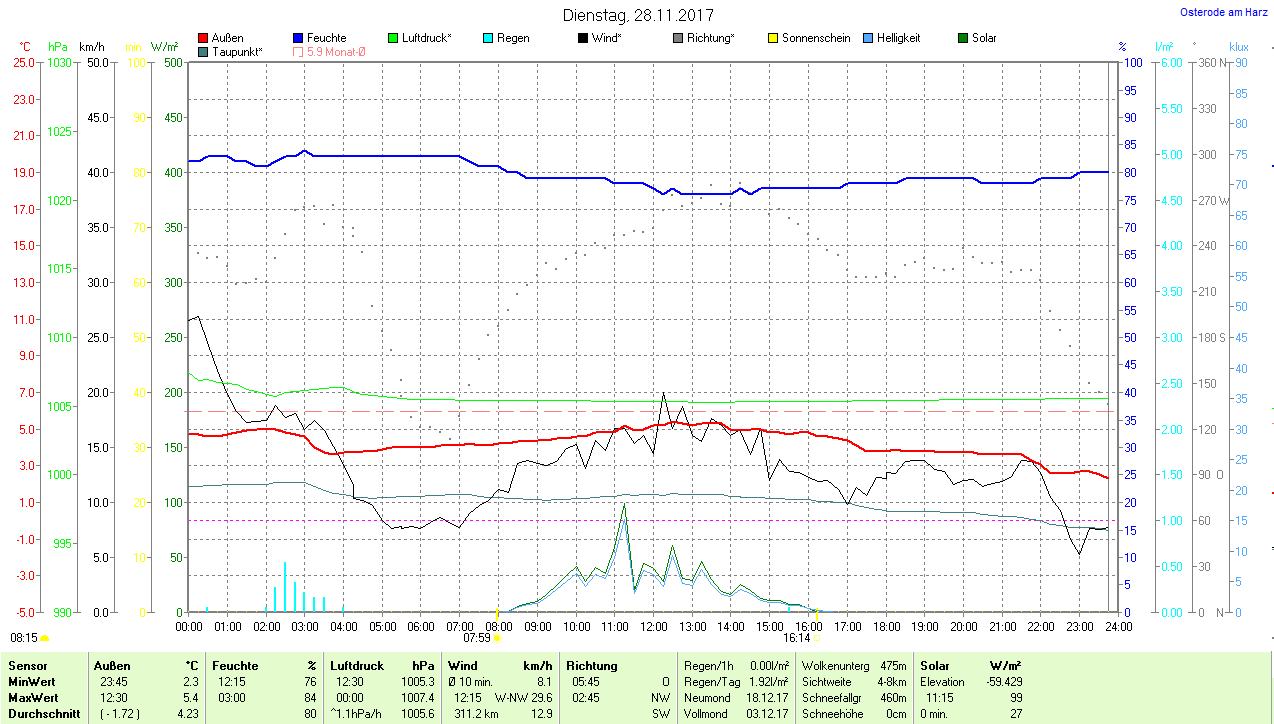Click the blue Feuchte legend swatch
The height and width of the screenshot is (724, 1274).
point(299,38)
